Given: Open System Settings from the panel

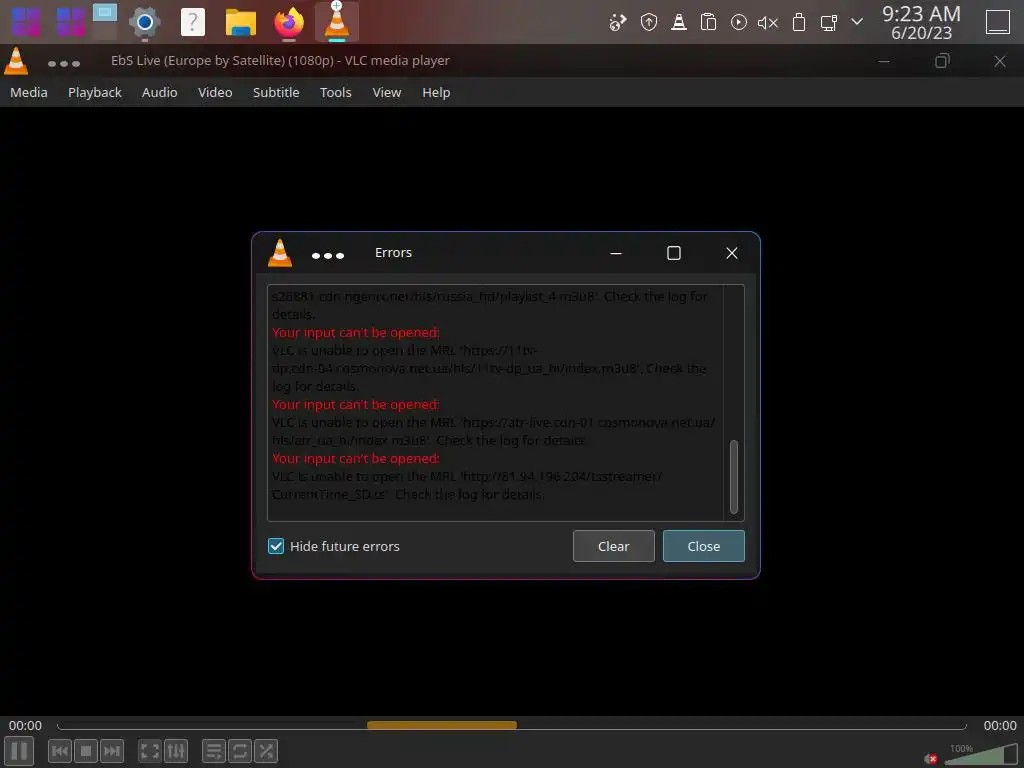Looking at the screenshot, I should pos(144,22).
